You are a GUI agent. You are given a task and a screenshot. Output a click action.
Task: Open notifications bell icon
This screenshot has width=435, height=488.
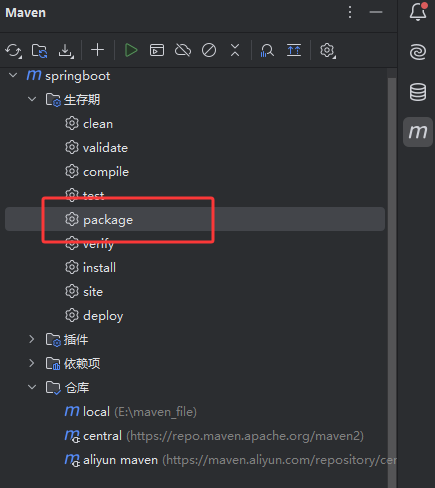pos(418,12)
